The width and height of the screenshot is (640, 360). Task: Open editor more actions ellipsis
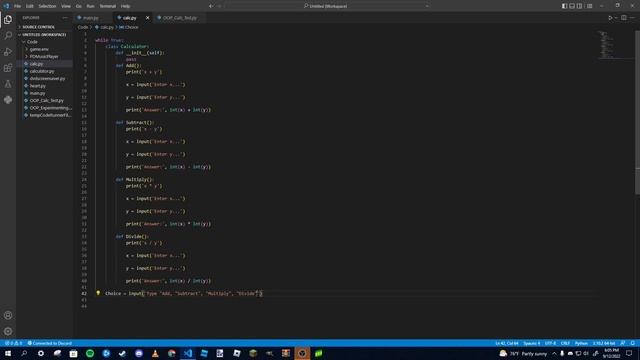632,18
